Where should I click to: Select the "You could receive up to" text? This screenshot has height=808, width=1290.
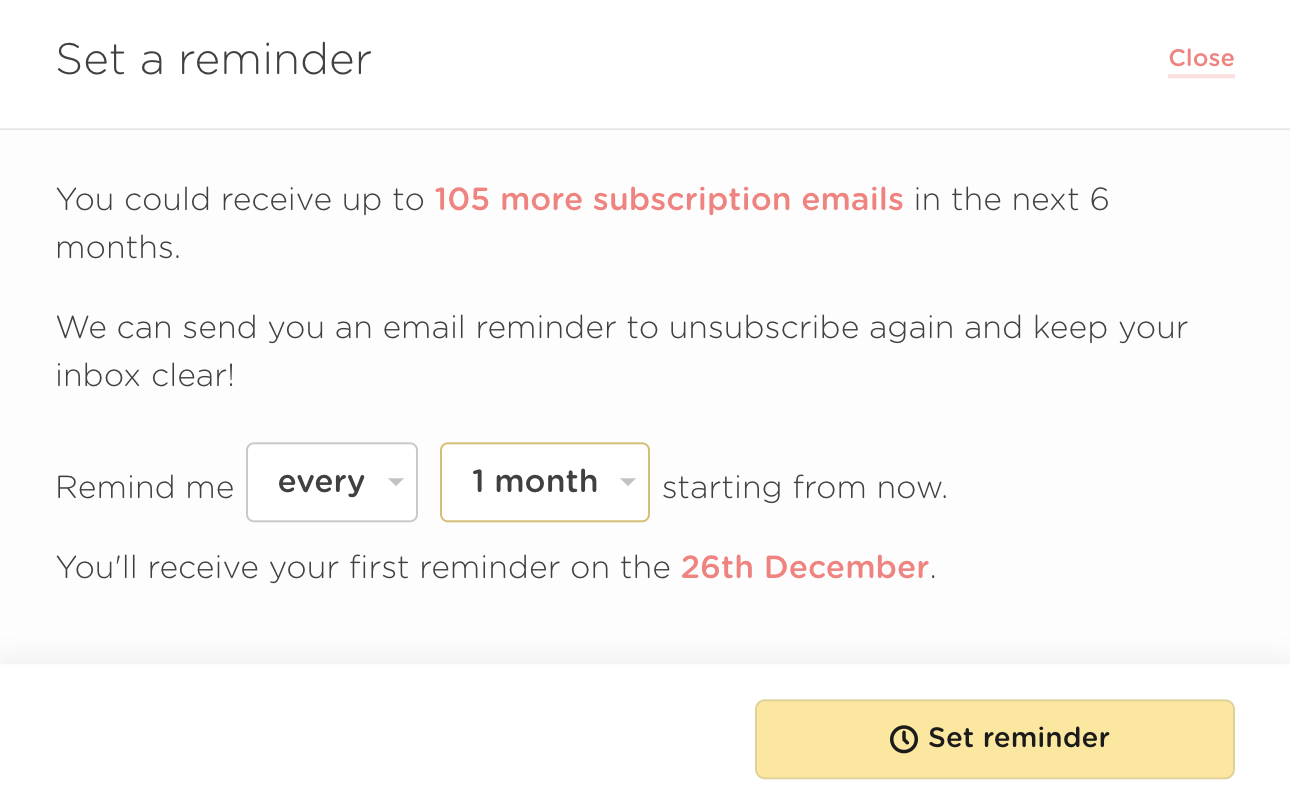point(240,199)
